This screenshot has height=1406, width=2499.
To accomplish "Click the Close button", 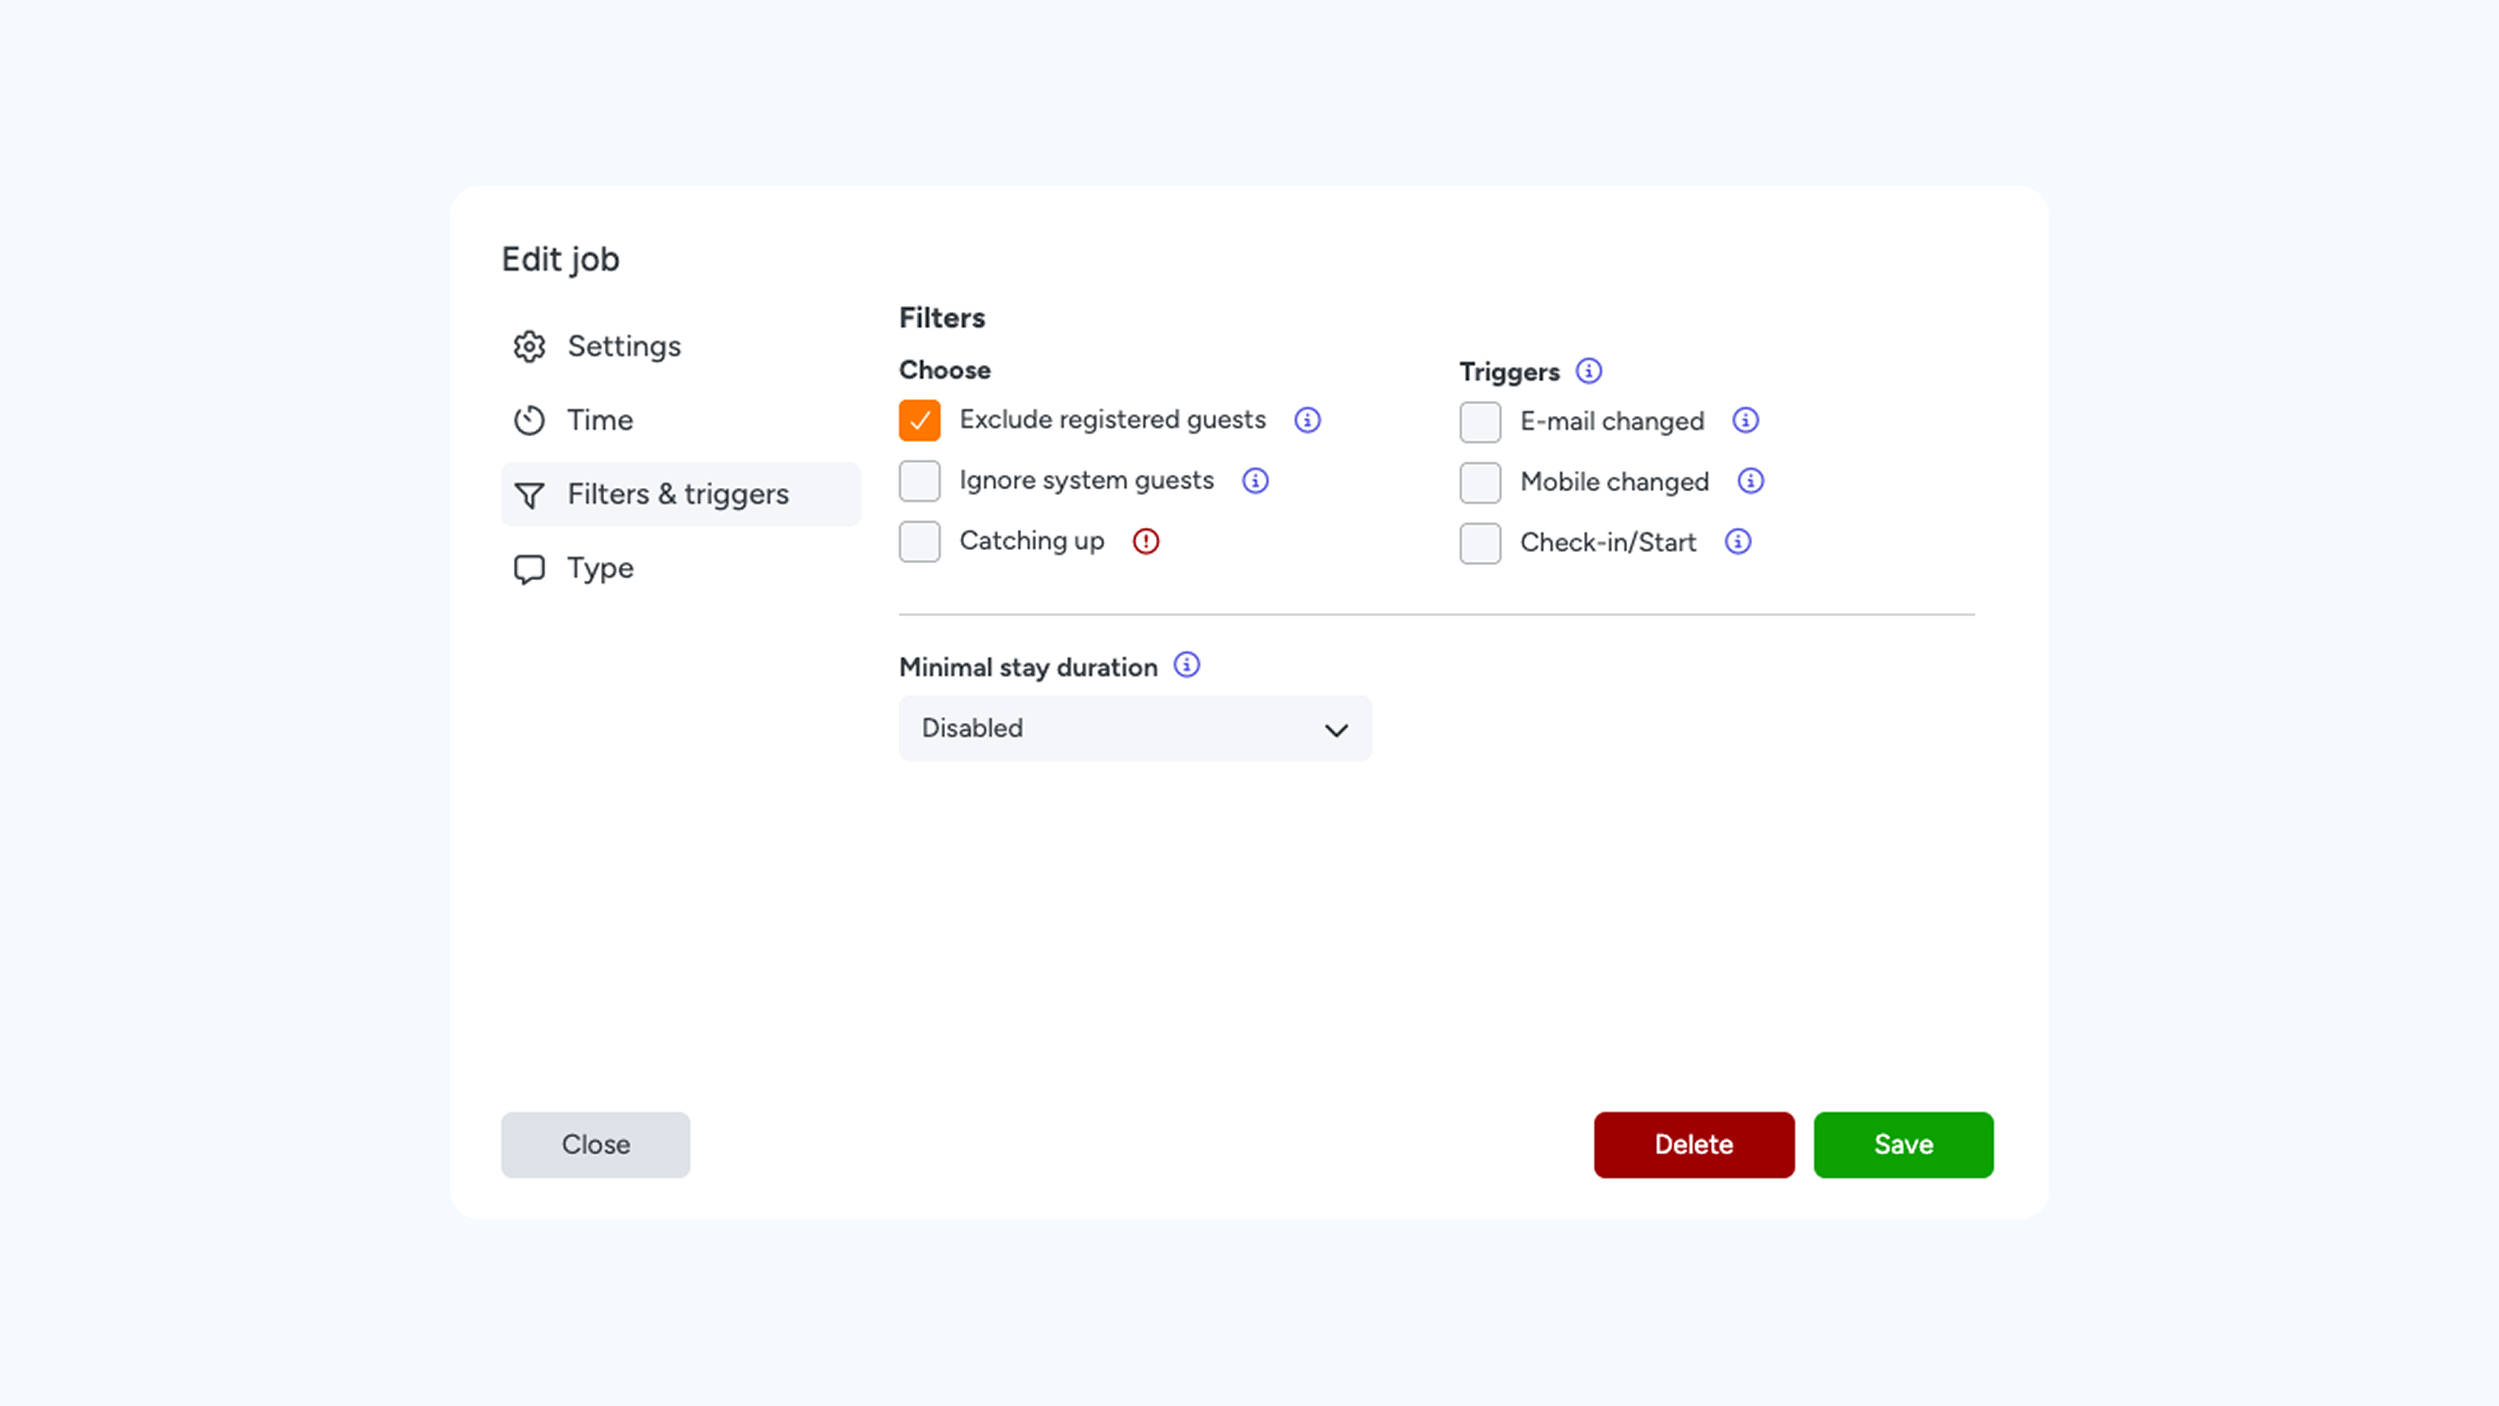I will point(595,1144).
